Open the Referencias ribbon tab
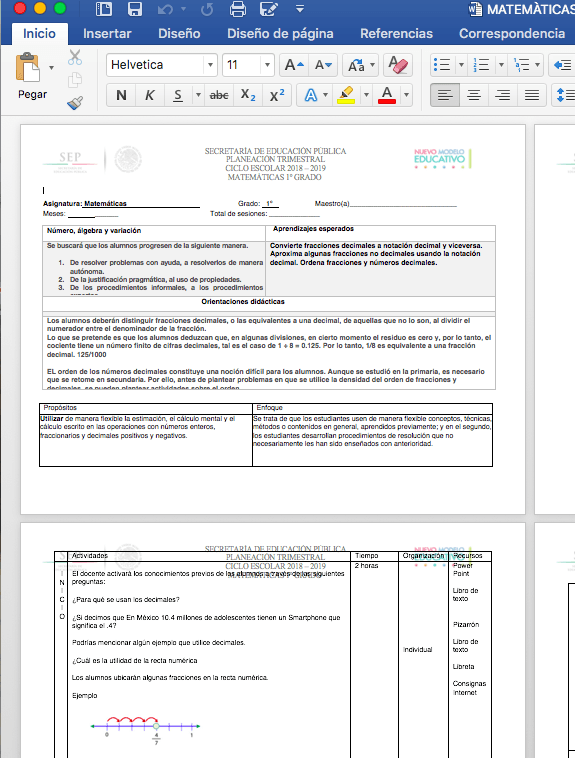The width and height of the screenshot is (575, 758). point(396,33)
